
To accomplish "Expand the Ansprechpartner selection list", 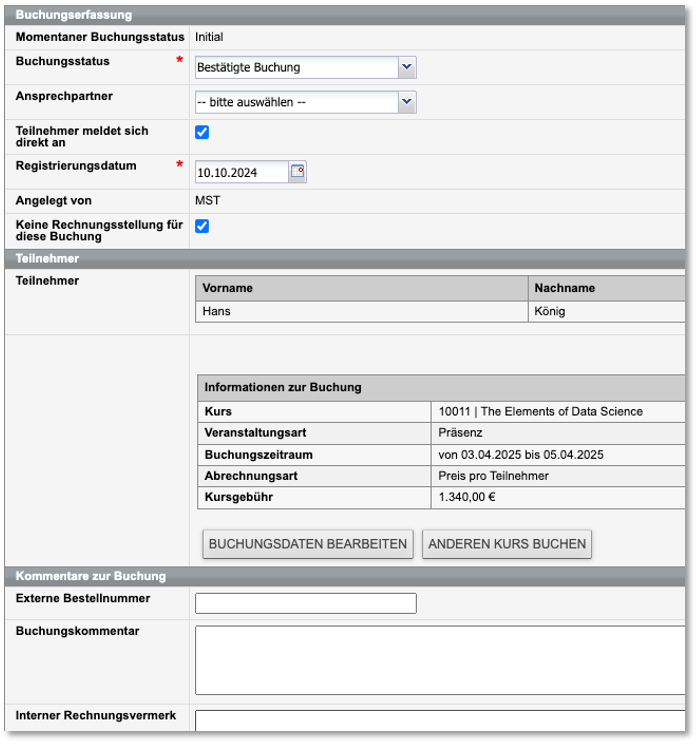I will 305,102.
